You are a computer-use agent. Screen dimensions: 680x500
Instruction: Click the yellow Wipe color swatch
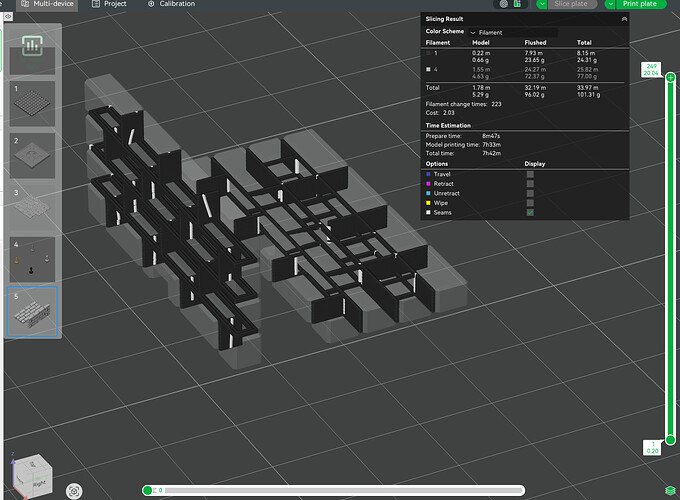(x=428, y=203)
